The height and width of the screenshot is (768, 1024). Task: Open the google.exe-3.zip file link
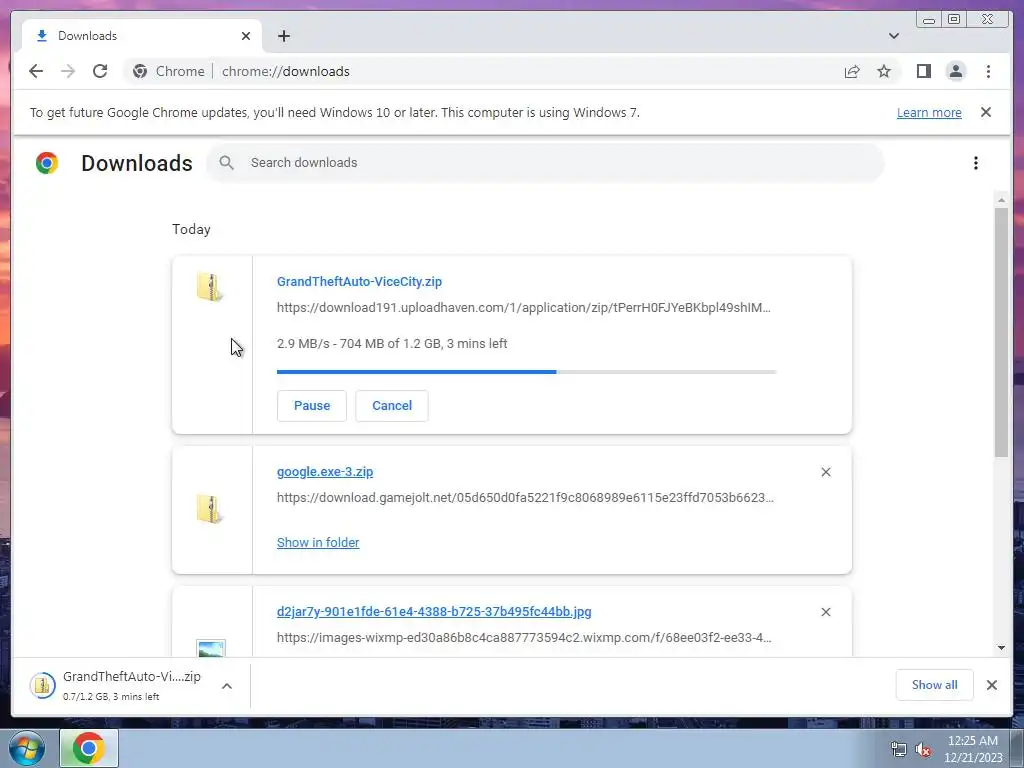pyautogui.click(x=325, y=472)
